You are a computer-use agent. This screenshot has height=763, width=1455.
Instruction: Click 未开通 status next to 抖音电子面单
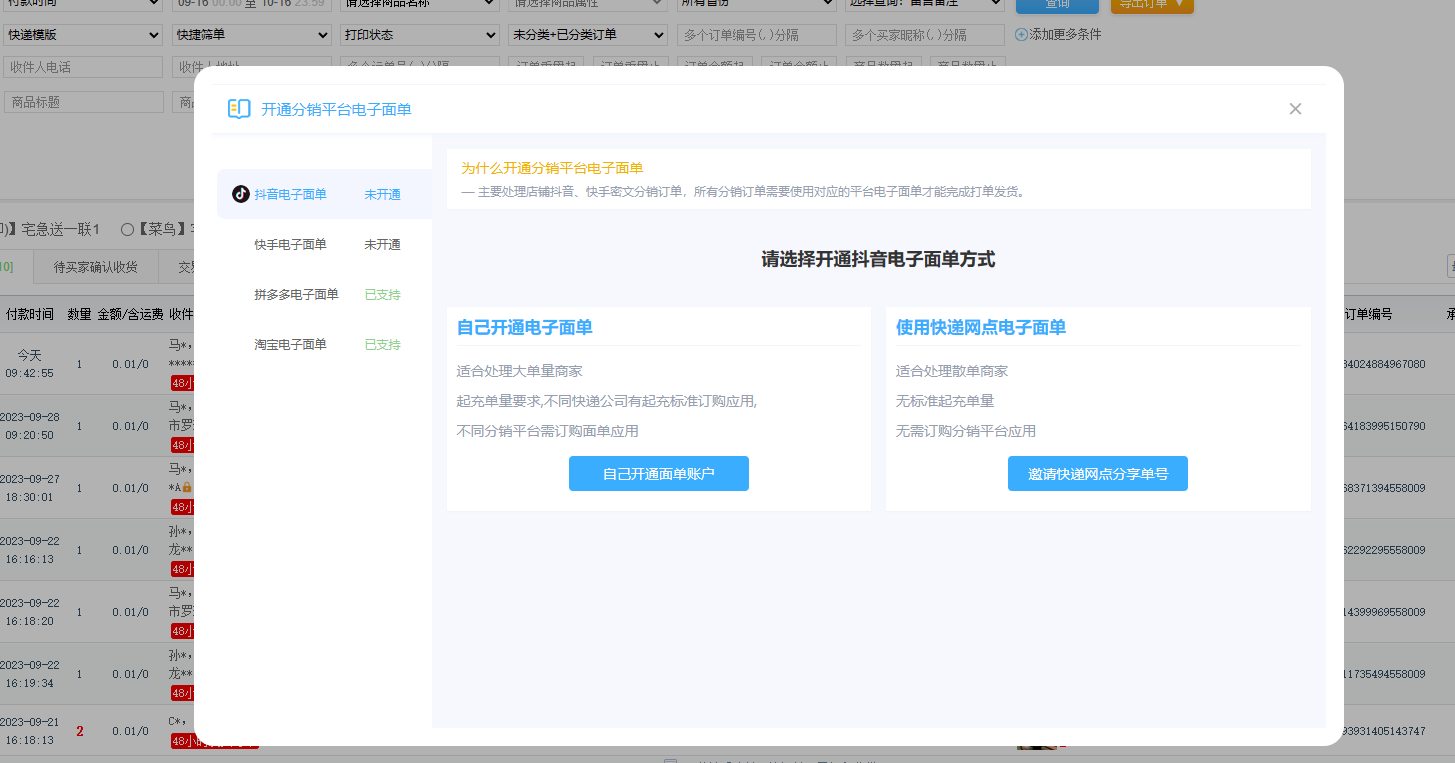(382, 194)
